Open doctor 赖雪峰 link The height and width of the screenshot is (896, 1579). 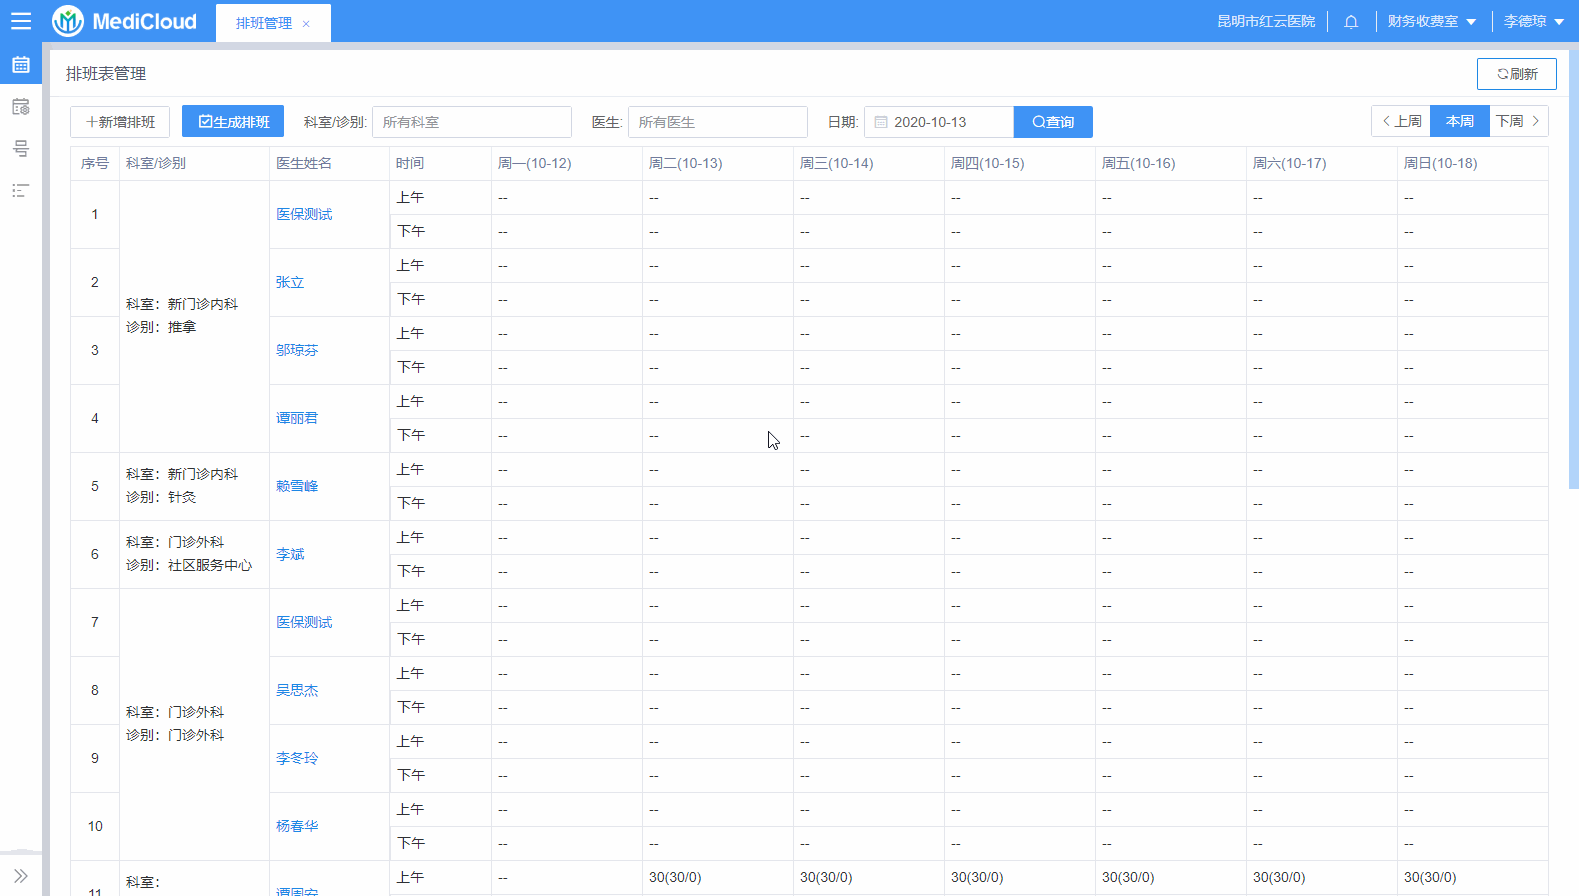point(297,486)
